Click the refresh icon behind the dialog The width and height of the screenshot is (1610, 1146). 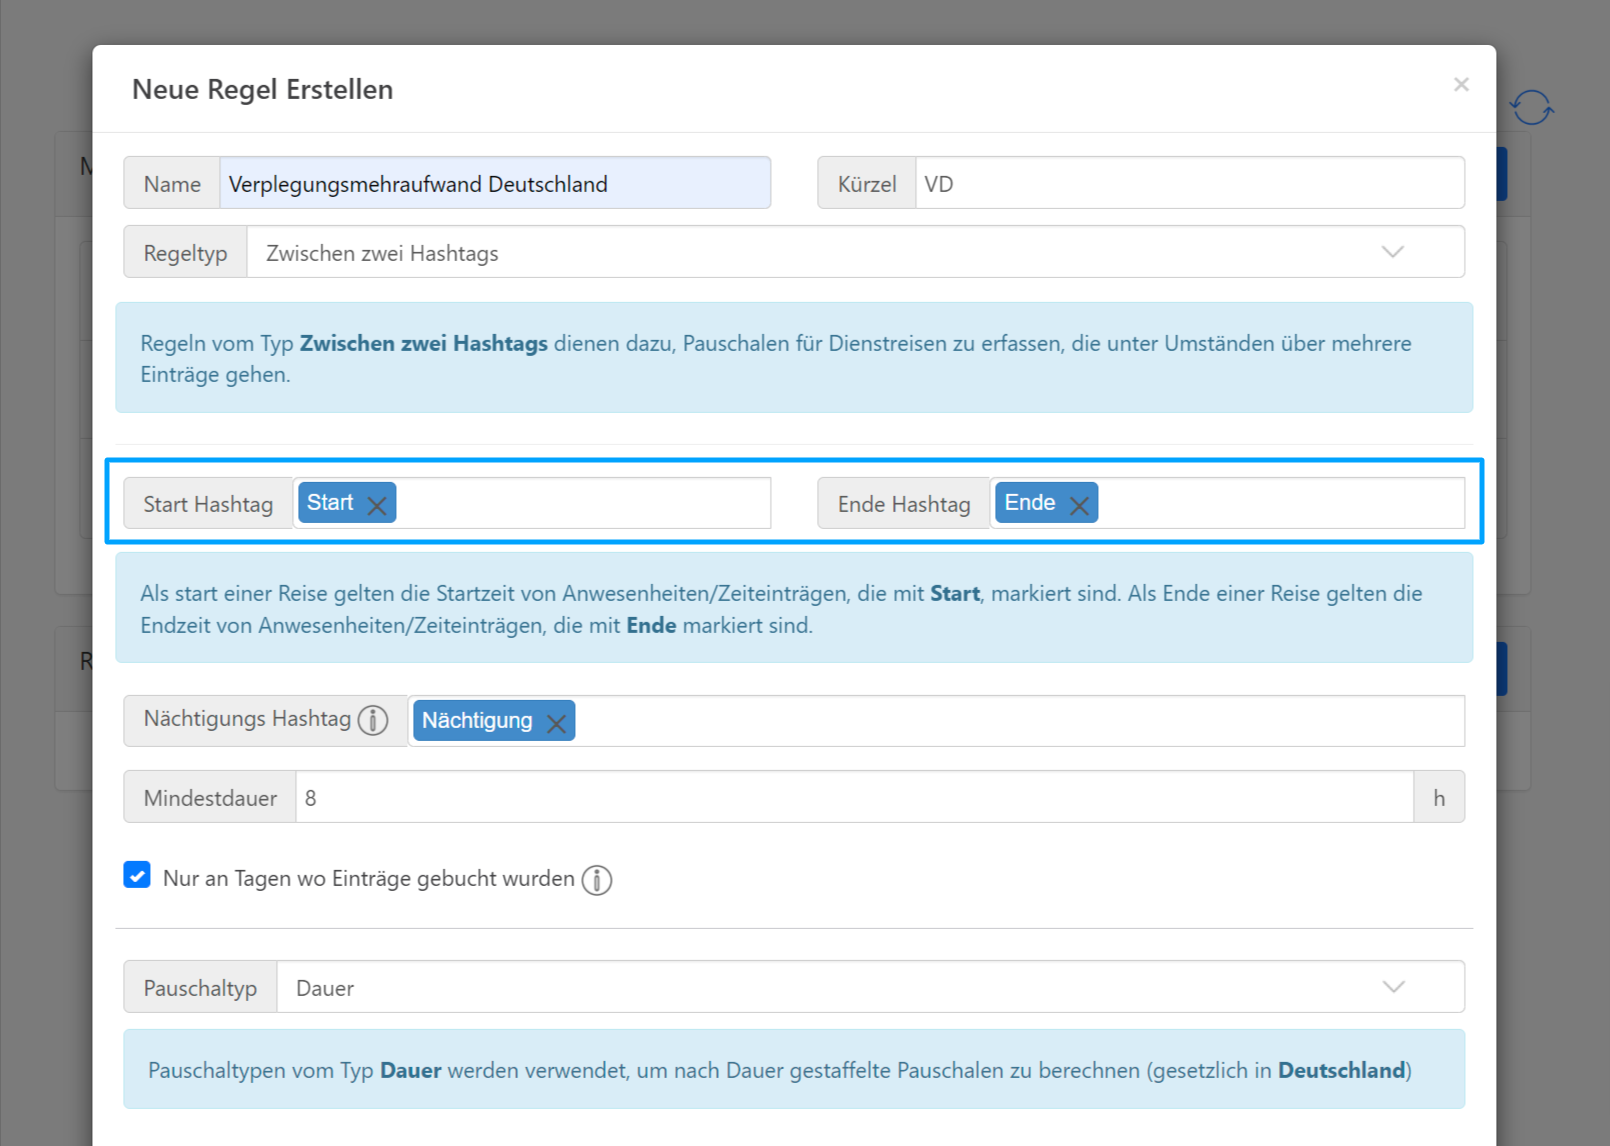(x=1531, y=107)
